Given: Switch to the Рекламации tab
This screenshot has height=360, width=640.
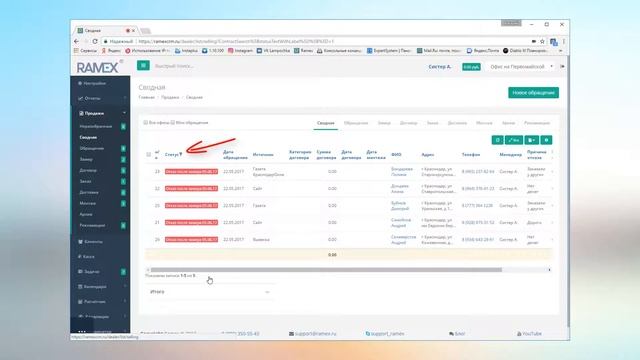Looking at the screenshot, I should point(537,123).
